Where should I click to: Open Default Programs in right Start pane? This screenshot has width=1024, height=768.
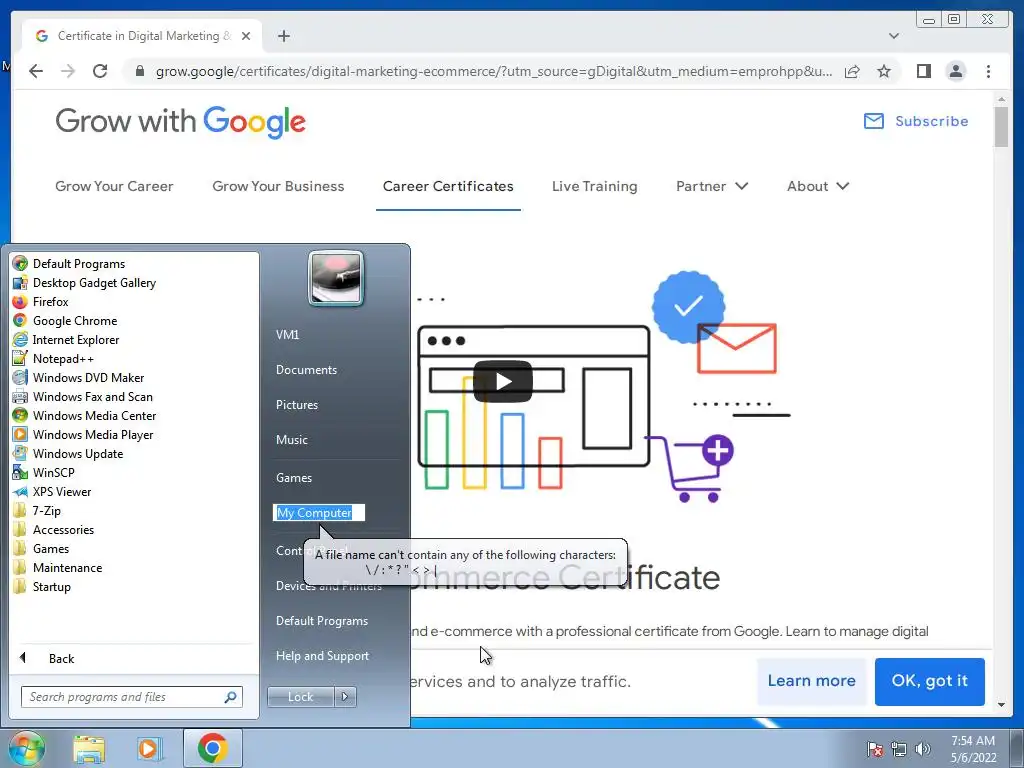(x=321, y=620)
